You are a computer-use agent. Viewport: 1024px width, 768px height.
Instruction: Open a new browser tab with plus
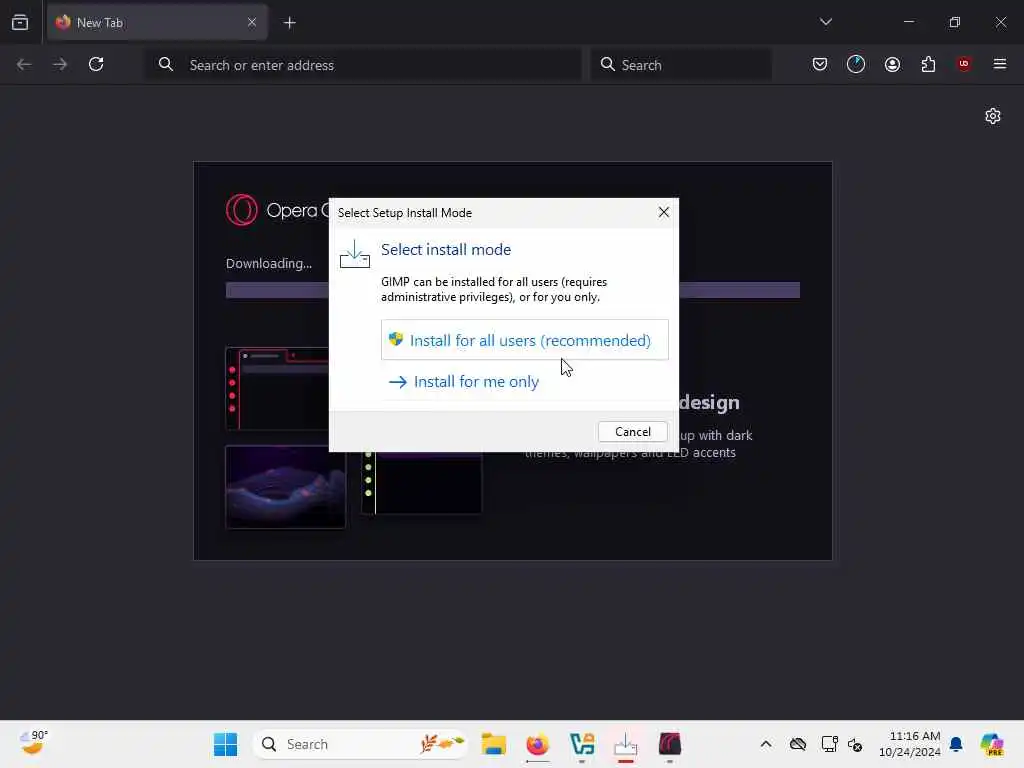(289, 23)
